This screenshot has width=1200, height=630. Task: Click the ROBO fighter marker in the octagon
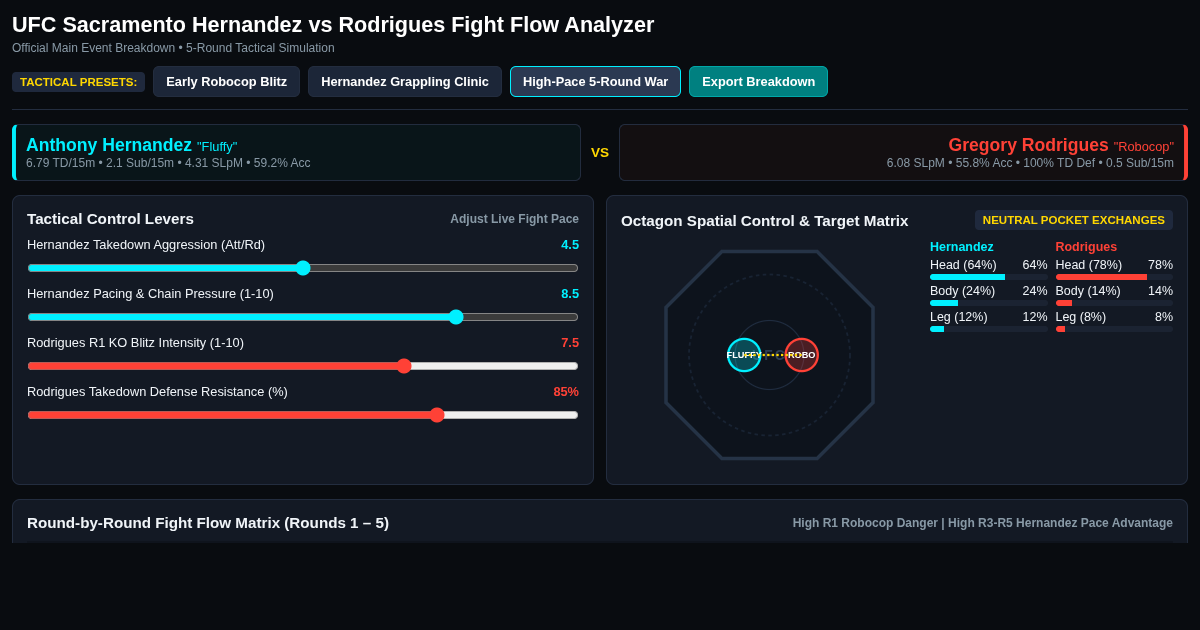pos(801,355)
